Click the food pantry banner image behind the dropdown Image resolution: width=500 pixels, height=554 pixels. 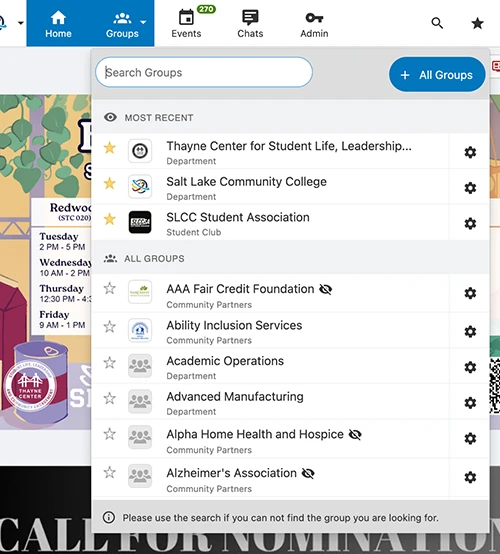point(45,261)
